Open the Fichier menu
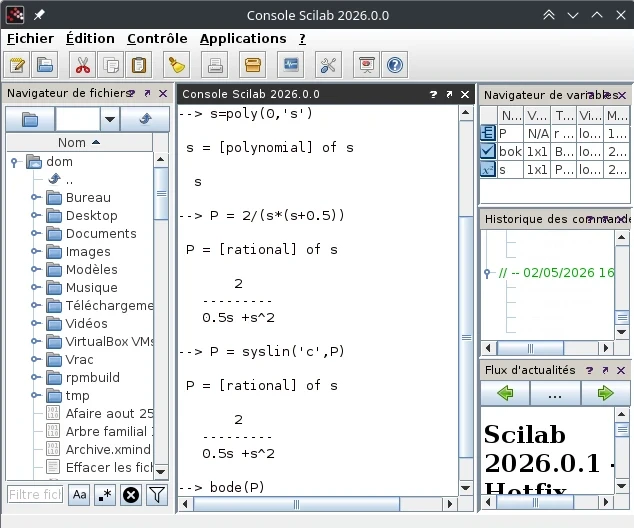Image resolution: width=634 pixels, height=528 pixels. pyautogui.click(x=30, y=39)
